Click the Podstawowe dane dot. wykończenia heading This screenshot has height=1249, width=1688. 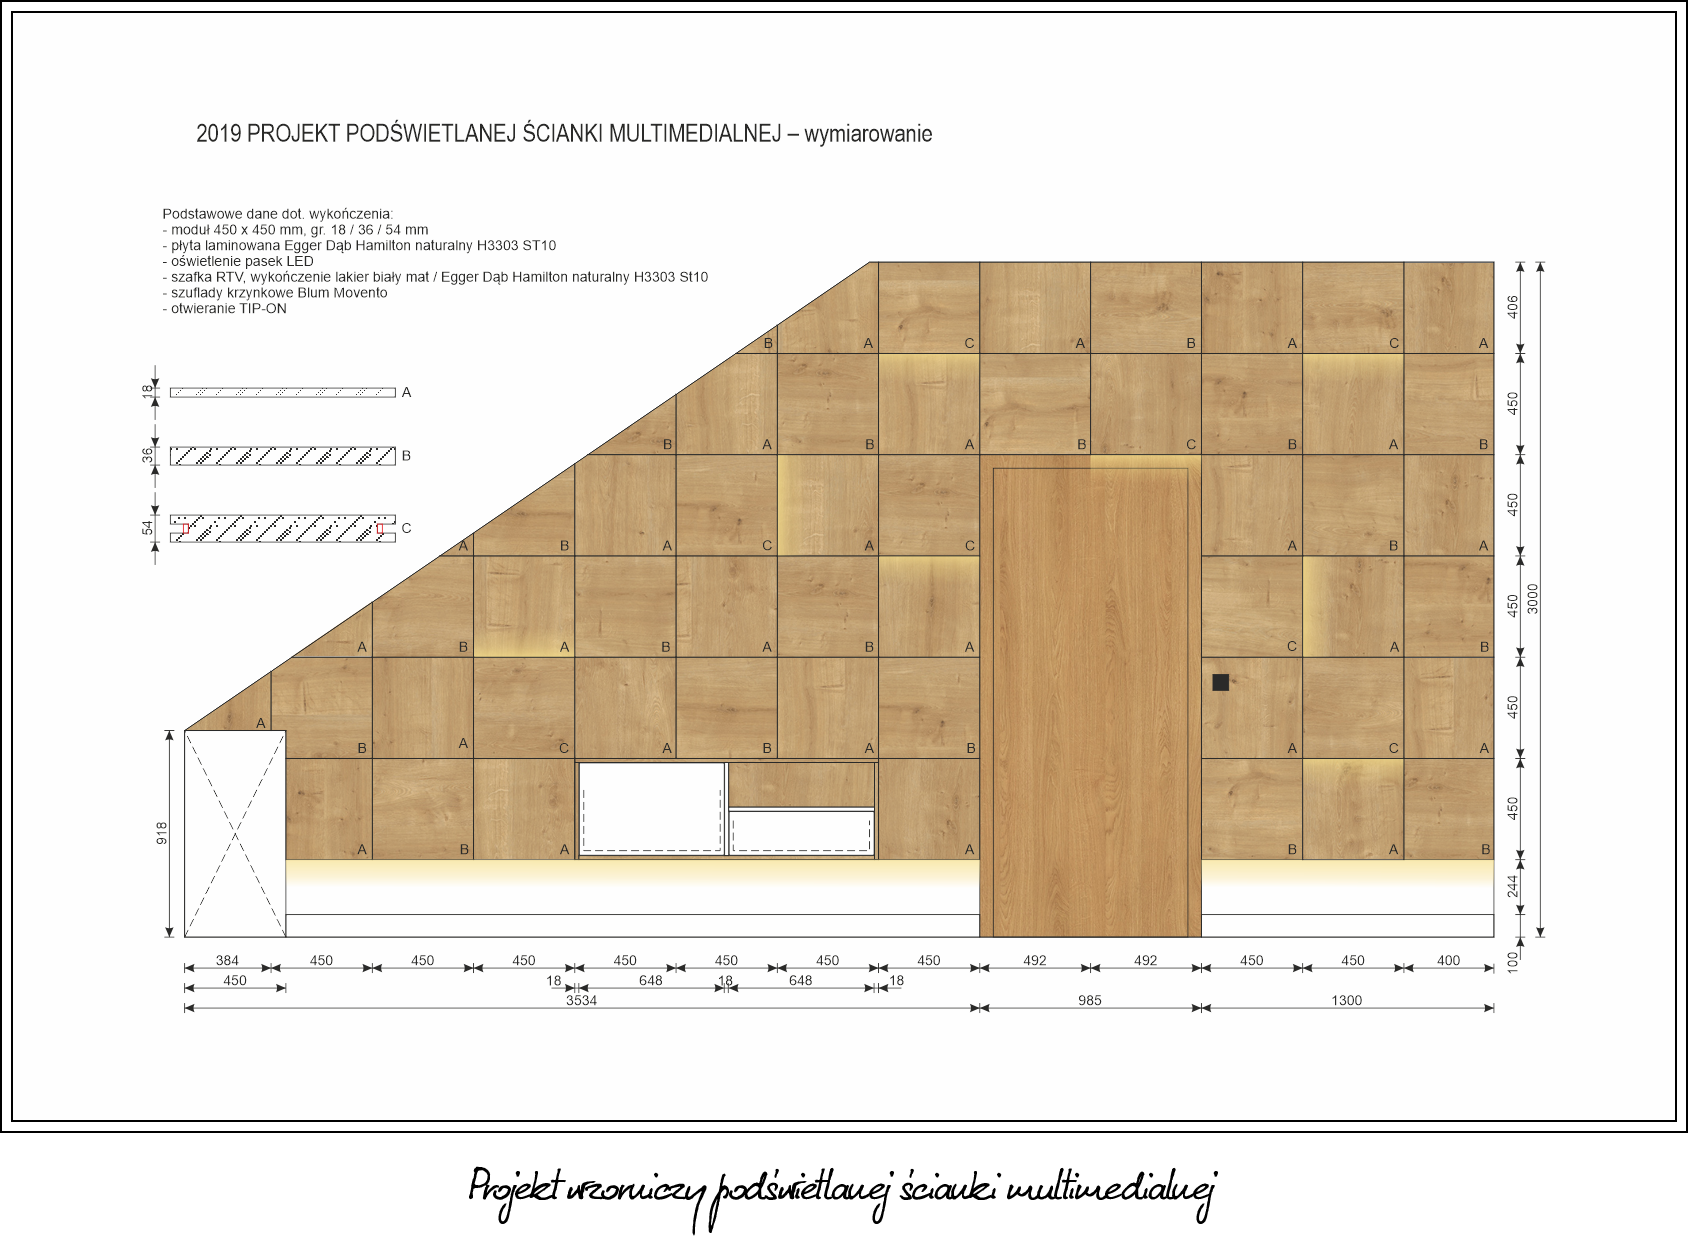[x=278, y=214]
